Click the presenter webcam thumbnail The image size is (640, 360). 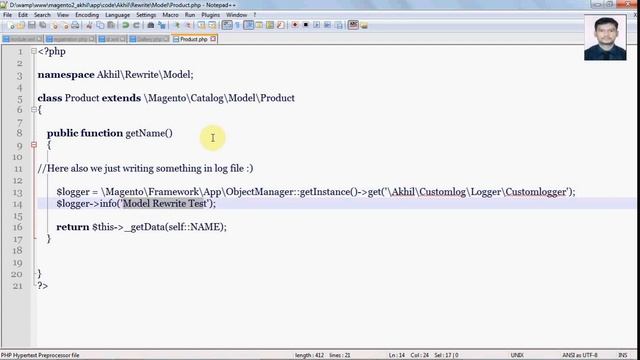point(605,38)
